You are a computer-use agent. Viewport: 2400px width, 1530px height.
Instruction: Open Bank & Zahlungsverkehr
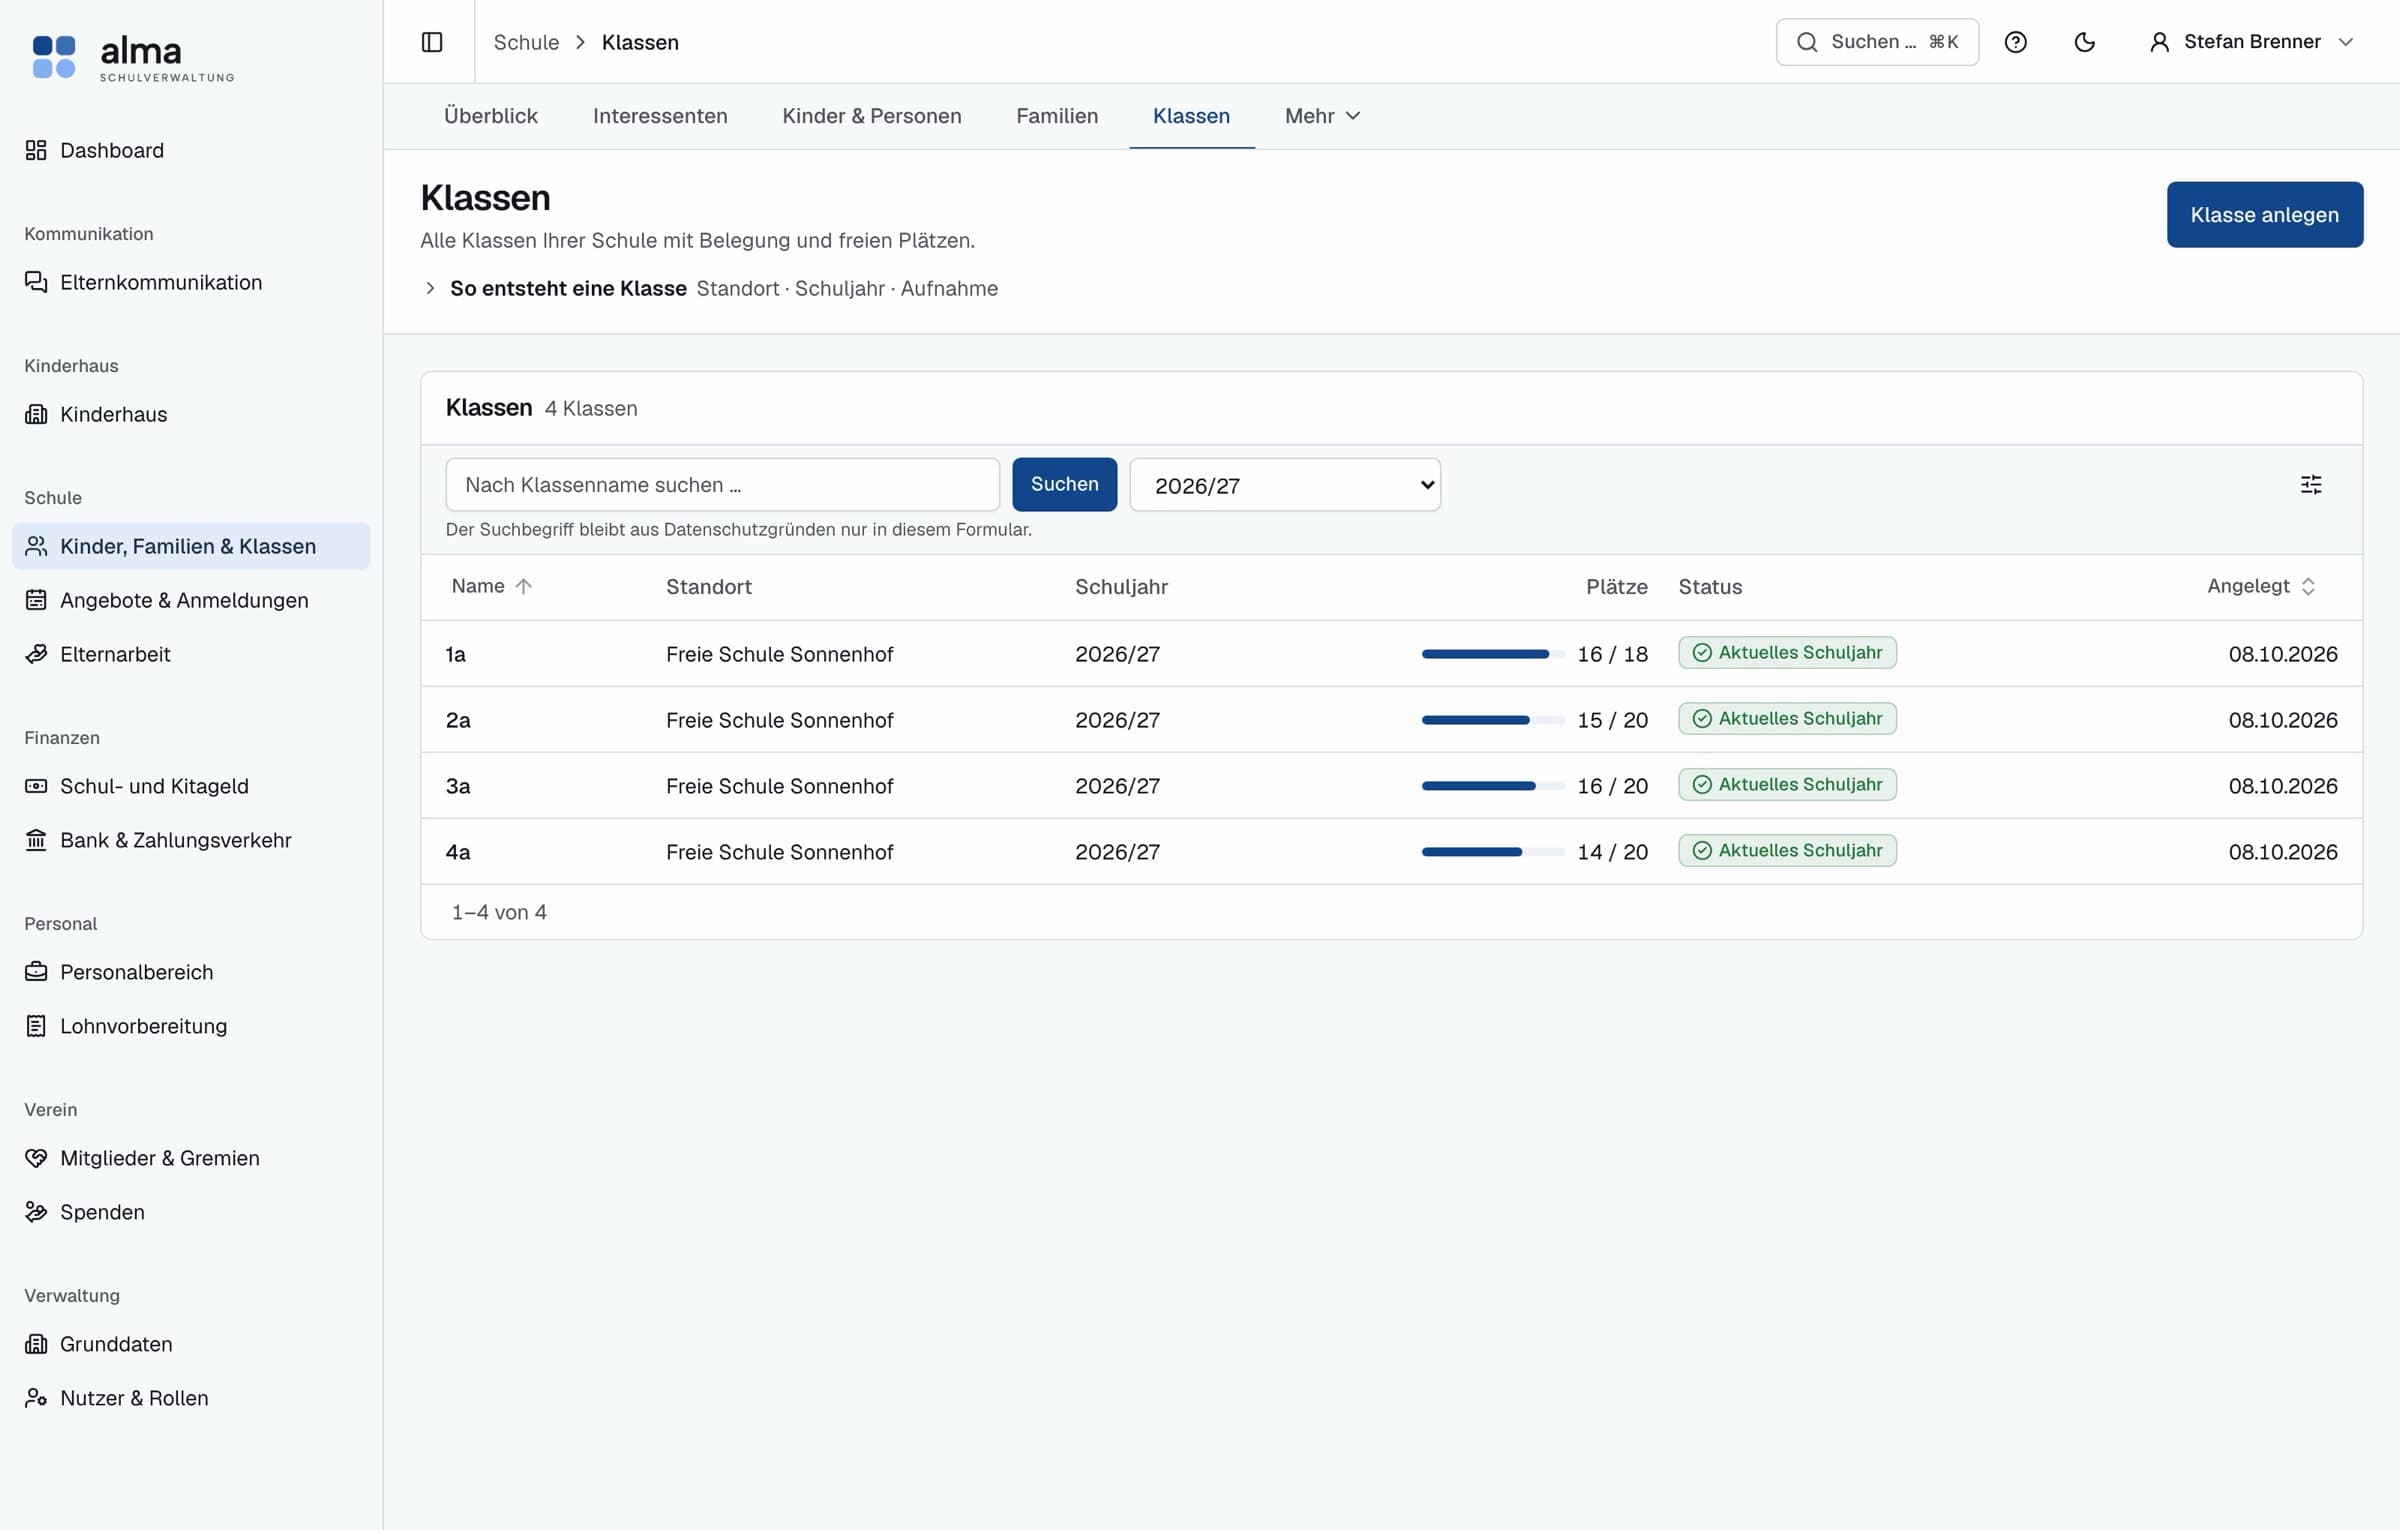tap(191, 840)
